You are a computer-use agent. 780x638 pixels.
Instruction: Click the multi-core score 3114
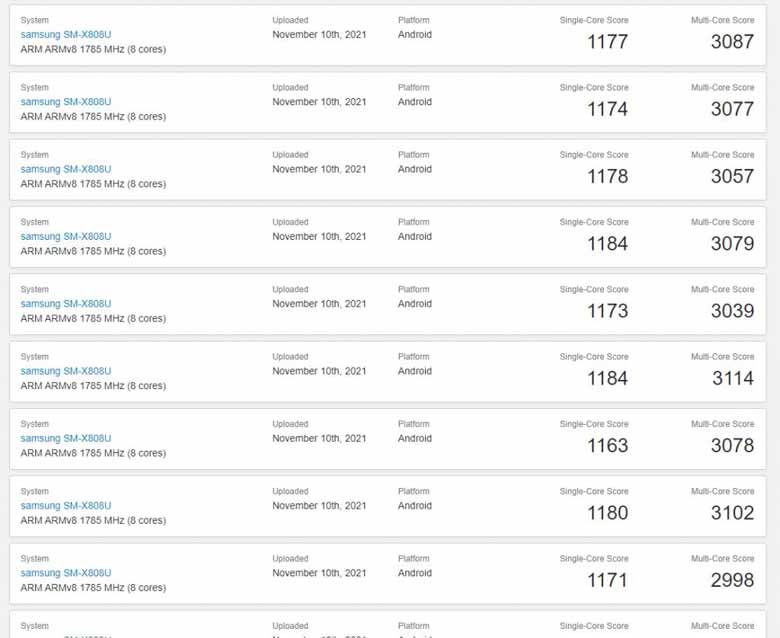(x=732, y=378)
